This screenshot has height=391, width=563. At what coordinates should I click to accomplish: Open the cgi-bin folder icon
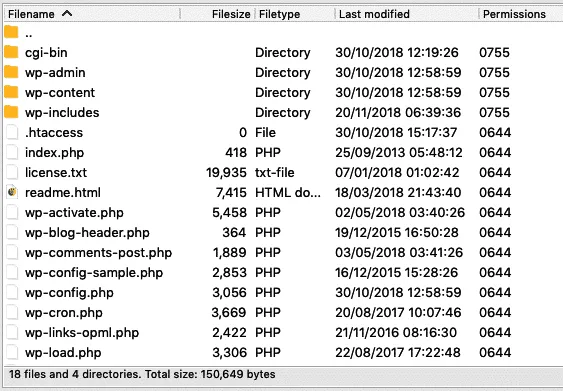point(11,52)
